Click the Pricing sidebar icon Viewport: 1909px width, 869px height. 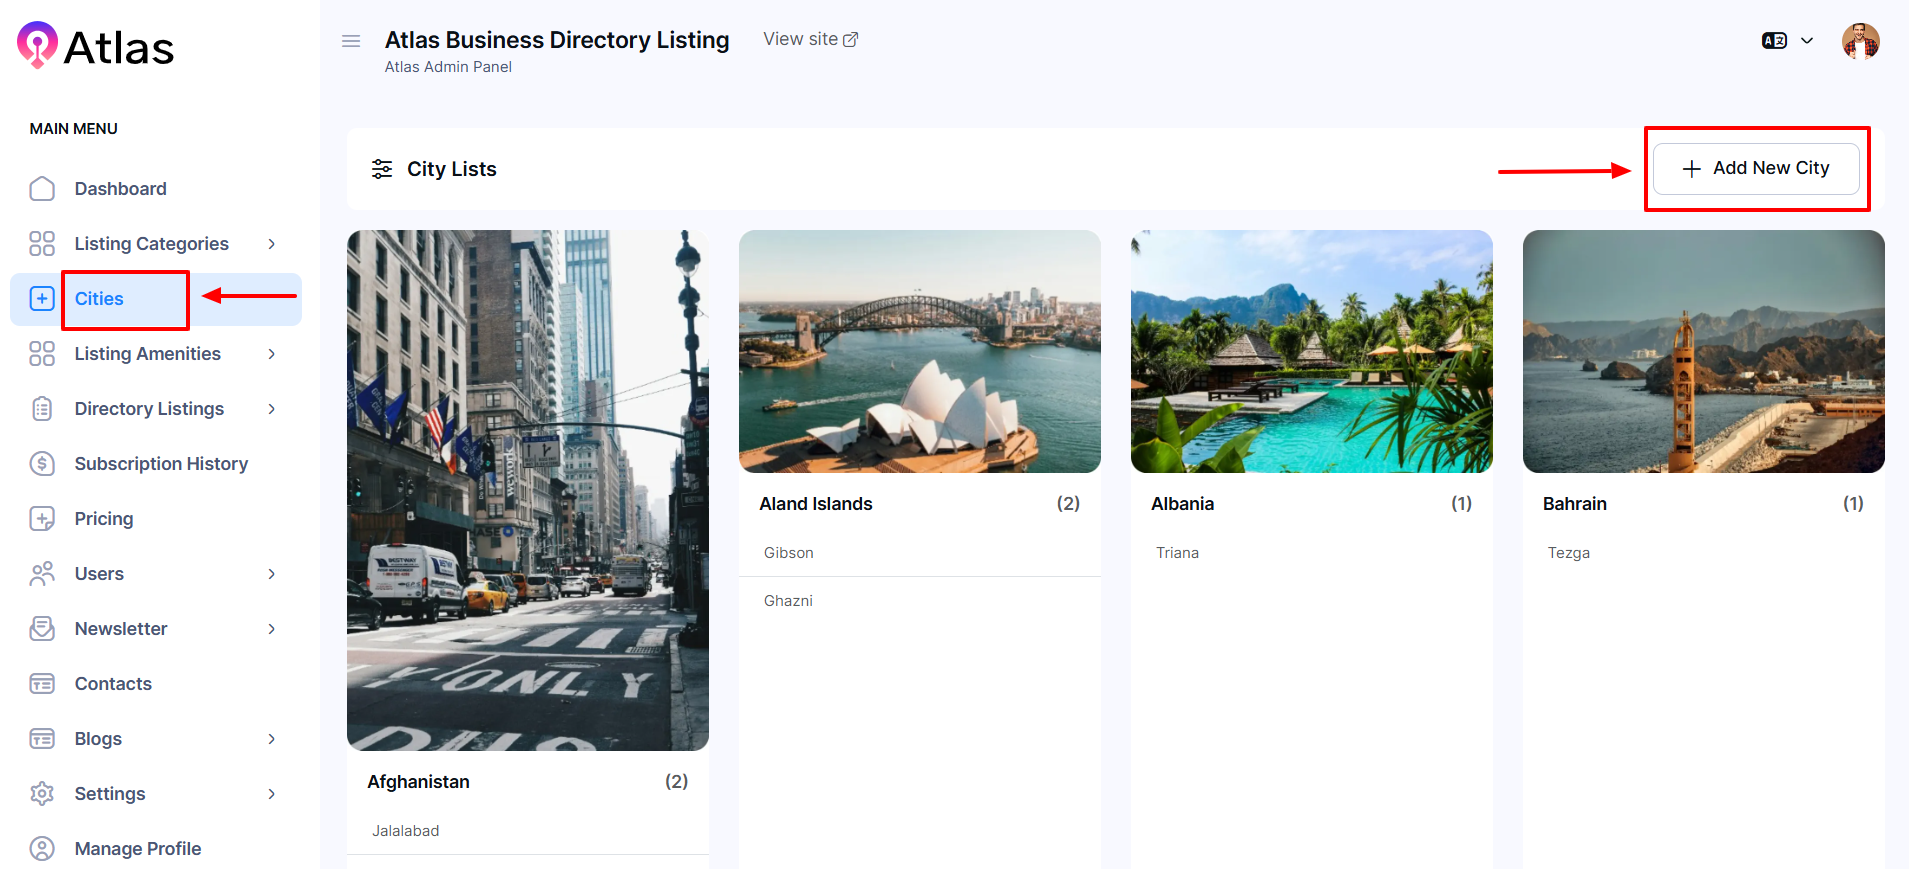[42, 519]
